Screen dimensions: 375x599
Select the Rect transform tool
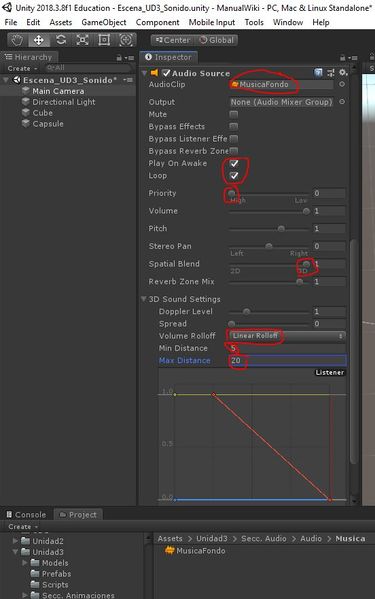point(104,40)
